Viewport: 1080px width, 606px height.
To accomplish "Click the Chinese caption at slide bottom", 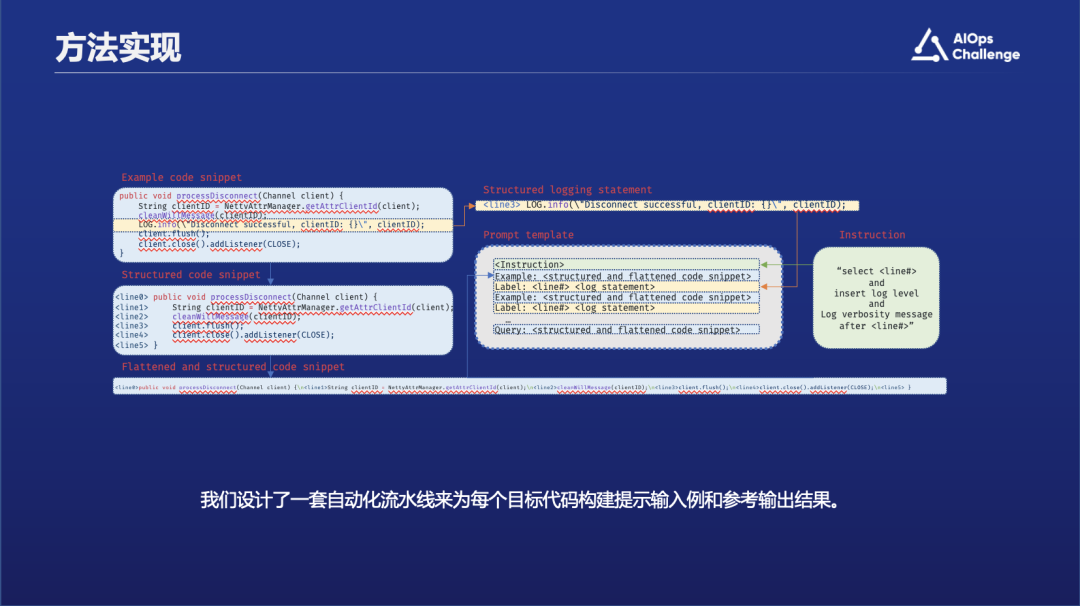I will [x=518, y=500].
